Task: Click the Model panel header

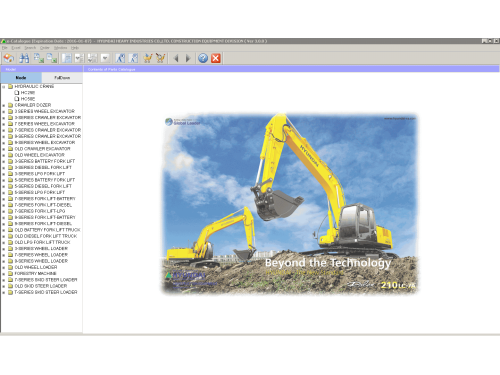Action: click(x=42, y=69)
